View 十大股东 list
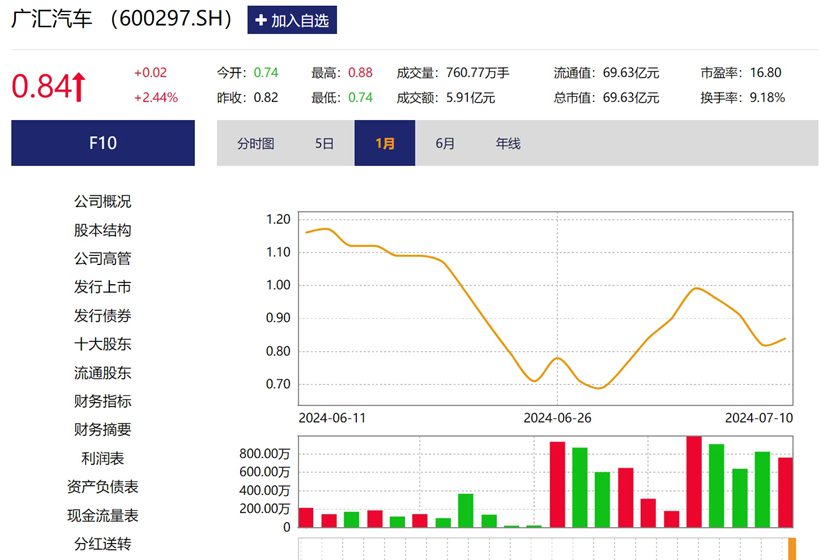Screen dimensions: 840x560 pyautogui.click(x=102, y=344)
